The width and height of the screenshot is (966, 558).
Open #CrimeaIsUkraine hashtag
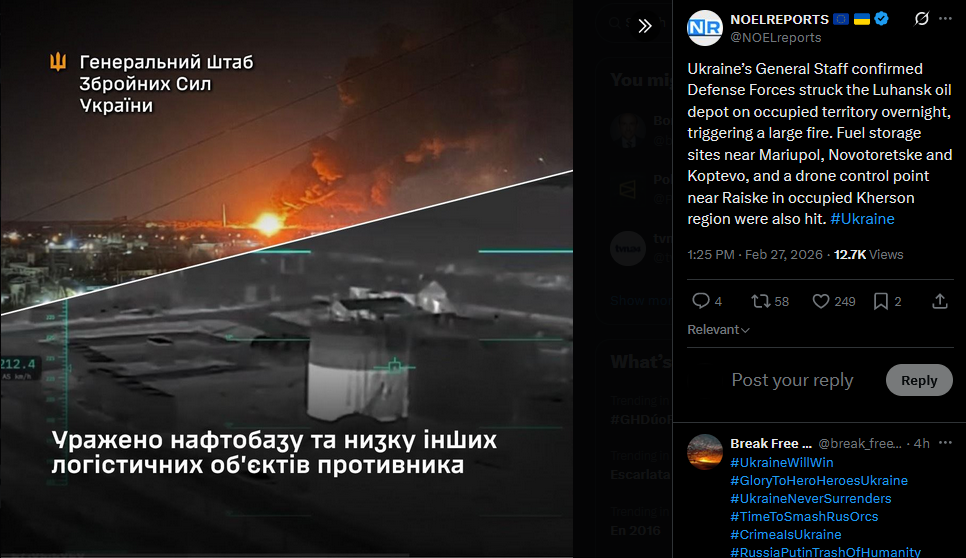point(785,535)
